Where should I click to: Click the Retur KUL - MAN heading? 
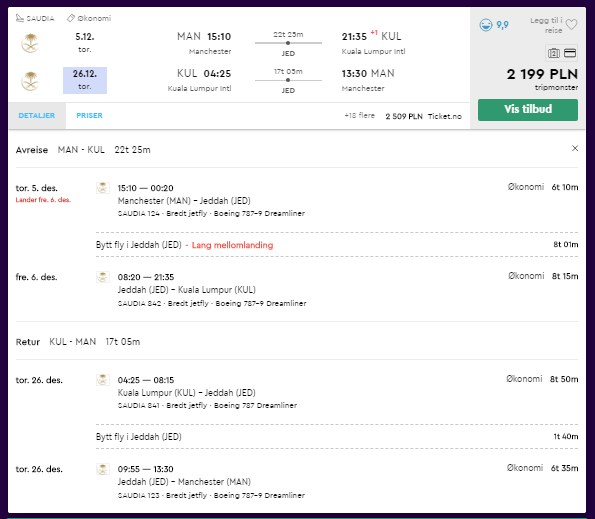78,342
